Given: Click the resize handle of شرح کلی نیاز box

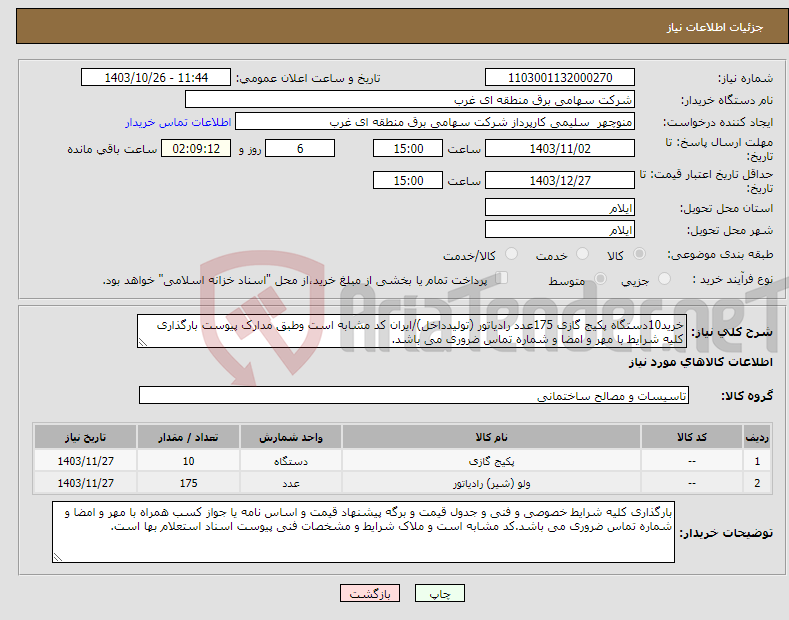Looking at the screenshot, I should pyautogui.click(x=143, y=343).
